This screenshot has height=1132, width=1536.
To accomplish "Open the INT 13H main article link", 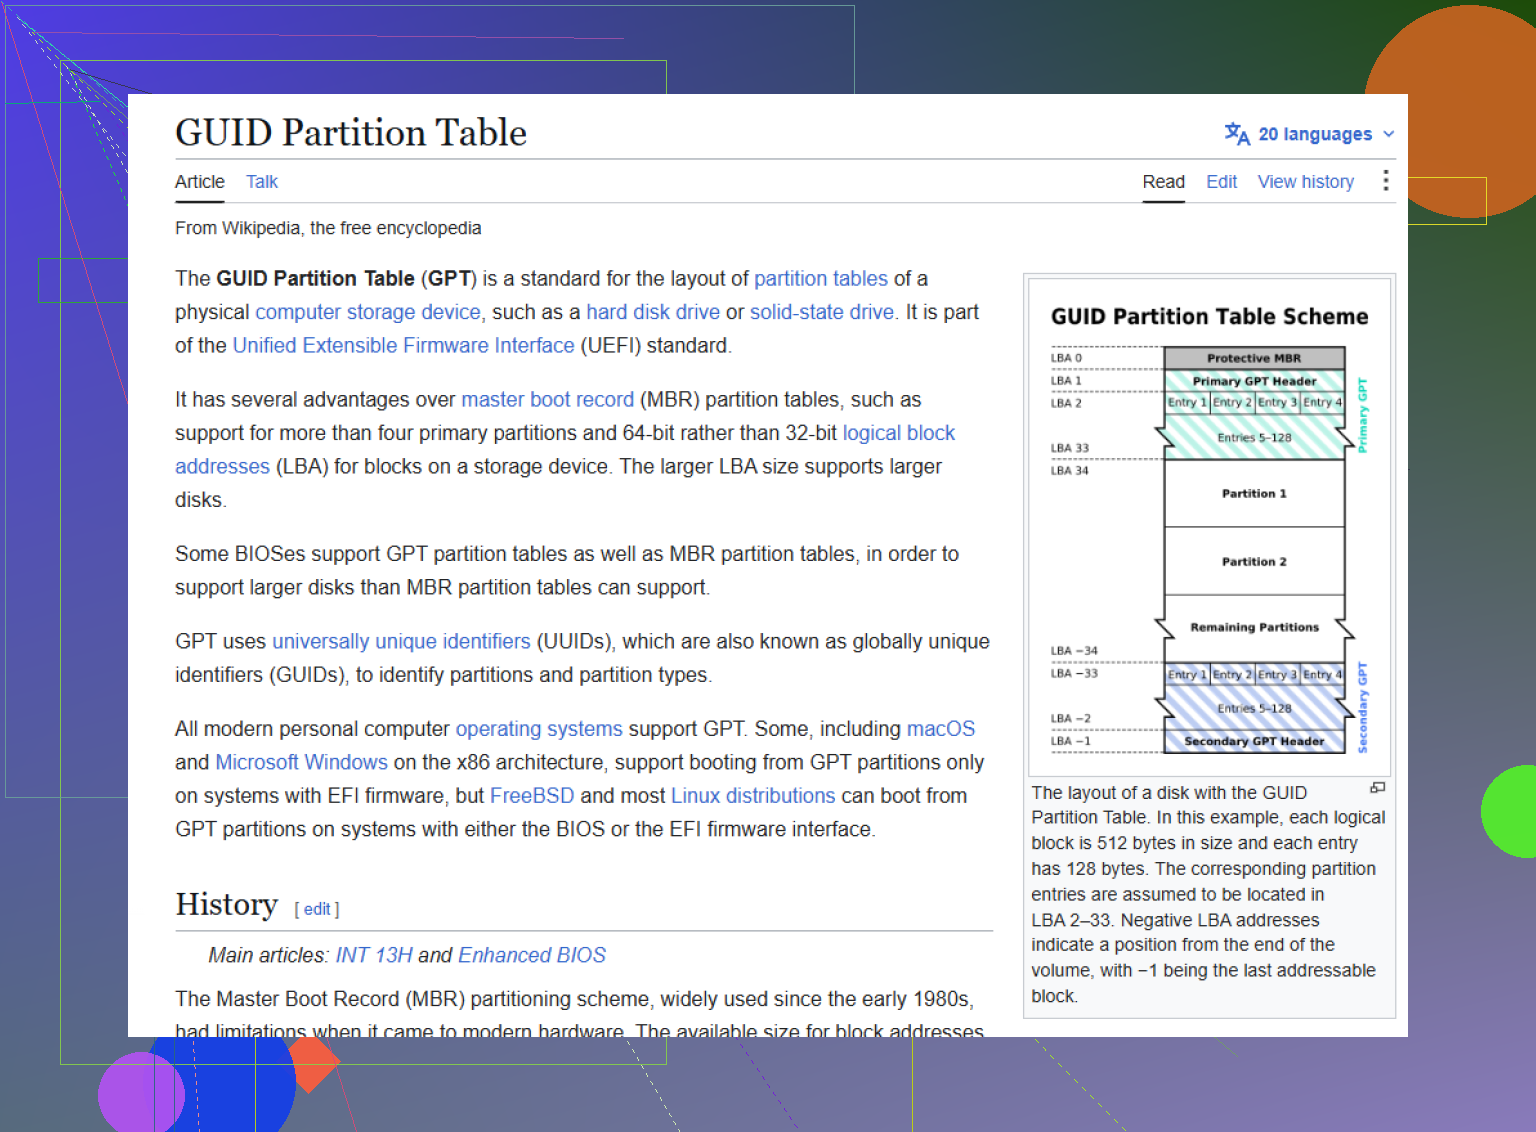I will click(374, 955).
